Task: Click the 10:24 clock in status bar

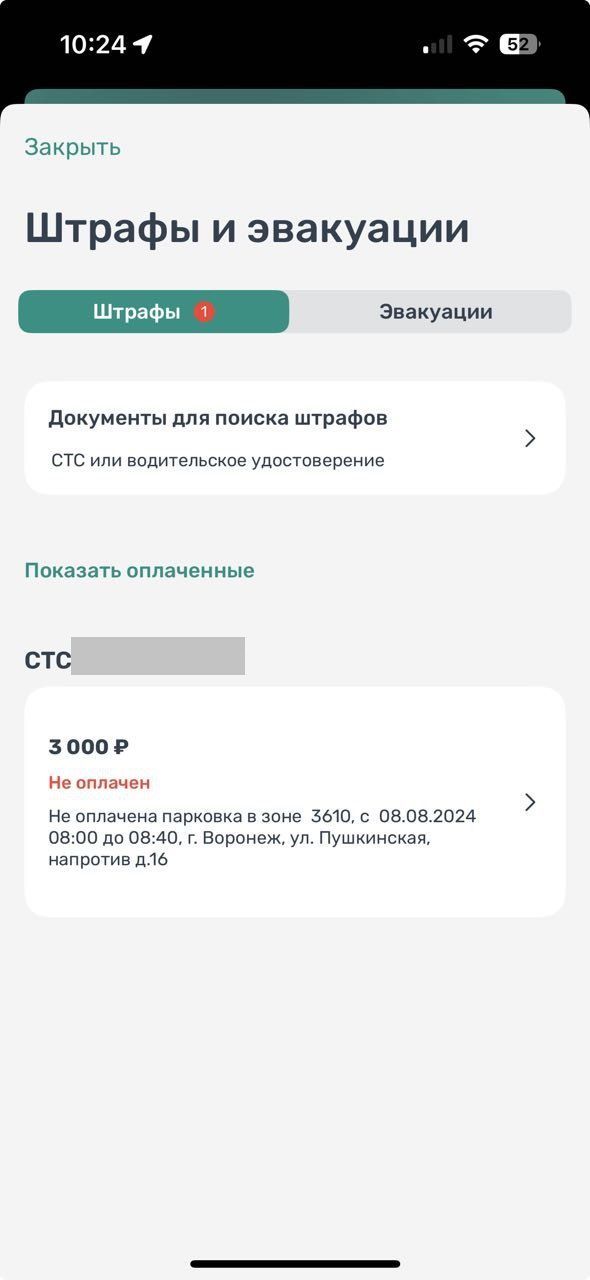Action: point(93,44)
